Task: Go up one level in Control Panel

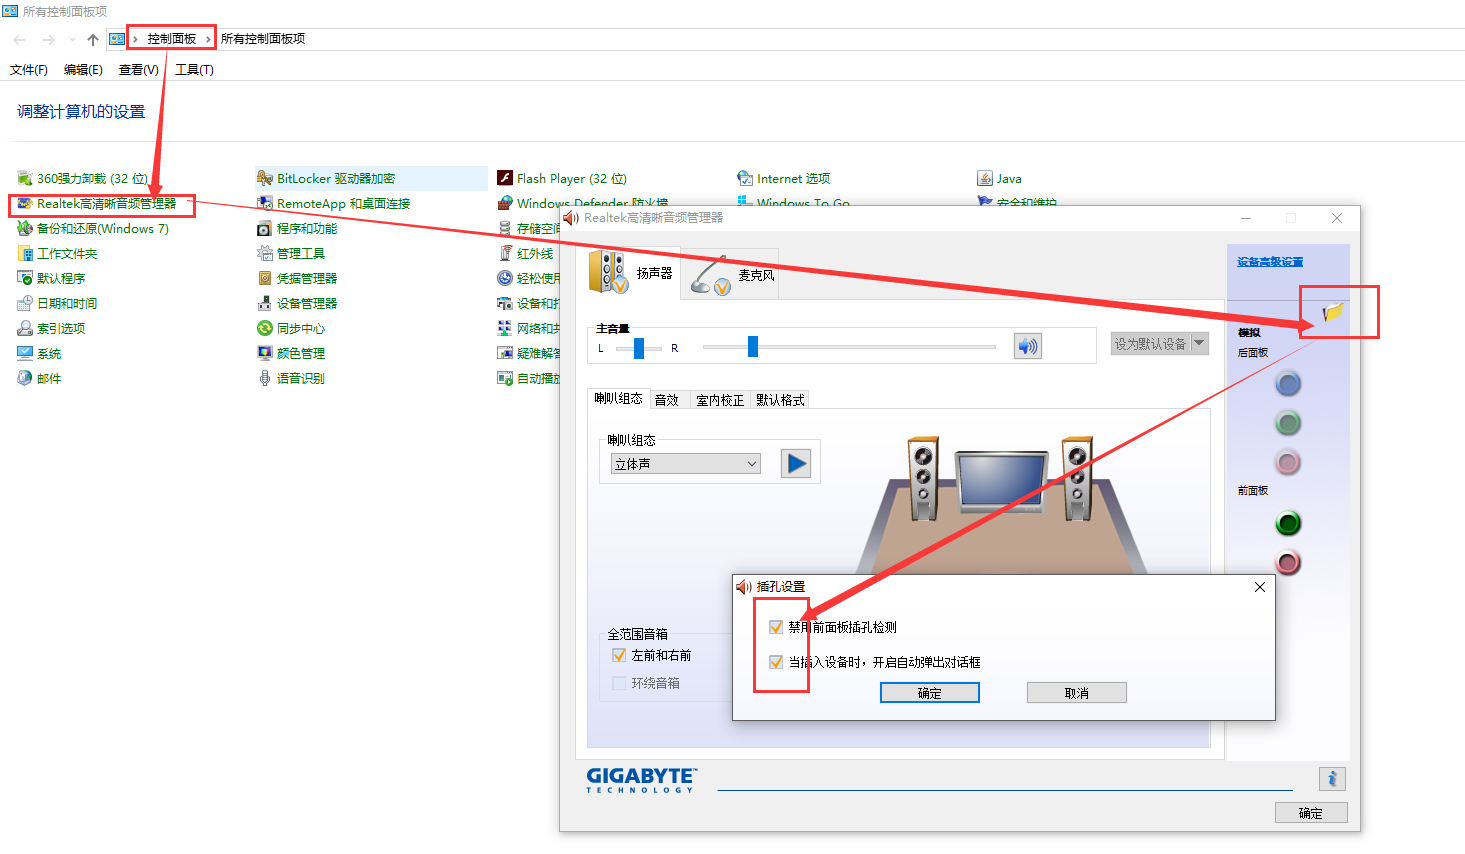Action: pyautogui.click(x=93, y=40)
